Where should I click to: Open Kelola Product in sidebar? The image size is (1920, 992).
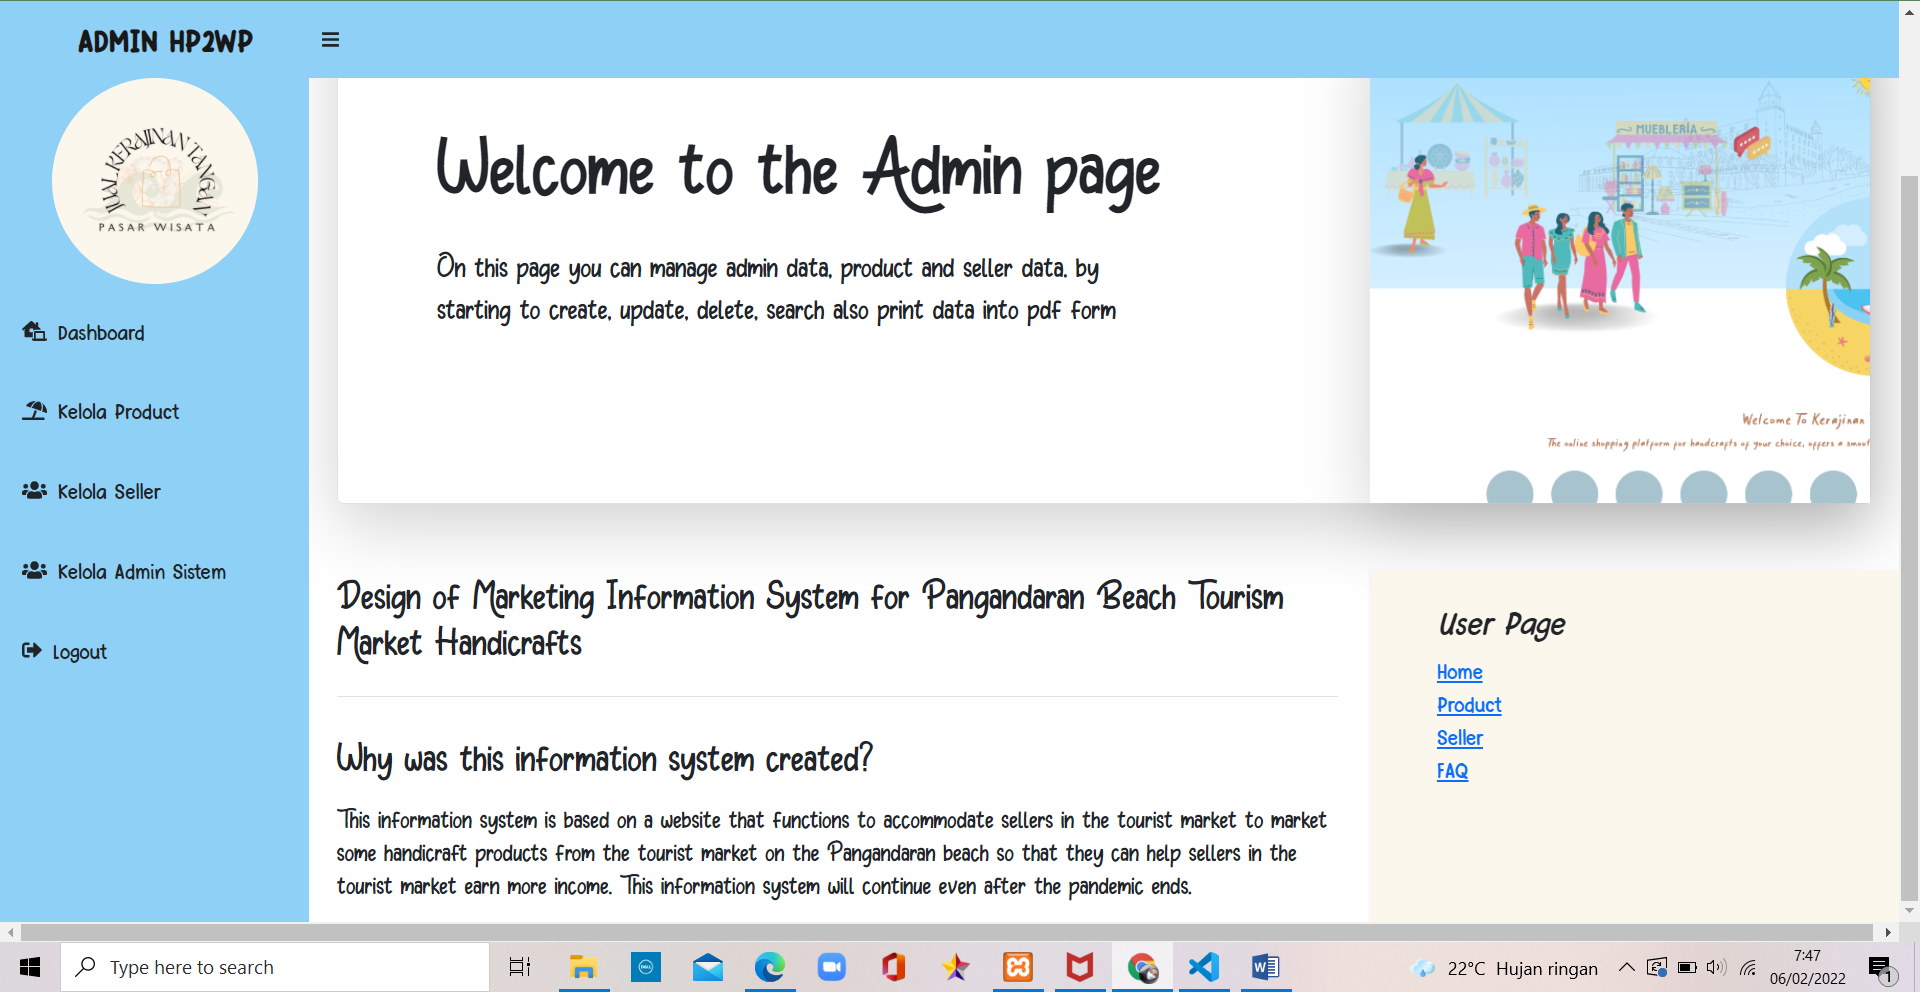click(x=117, y=412)
